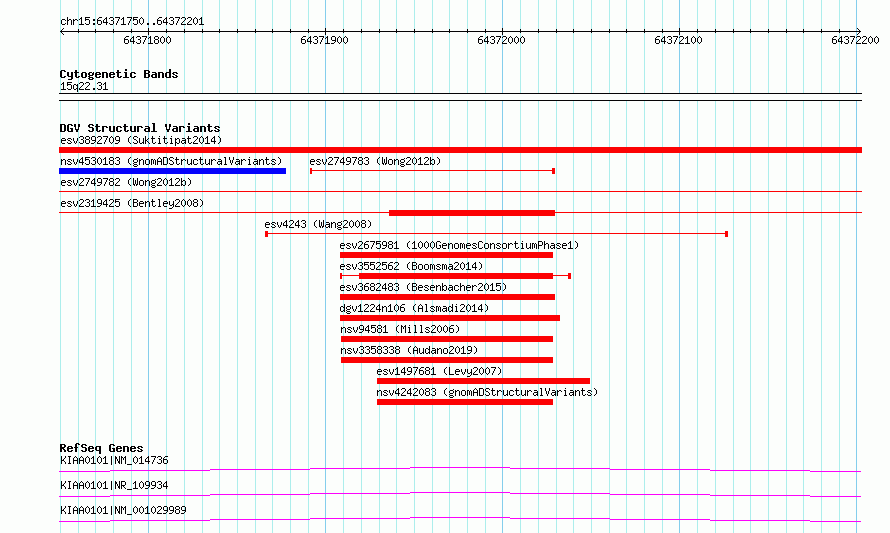Click the red bar under dgv1224n106

(x=450, y=318)
